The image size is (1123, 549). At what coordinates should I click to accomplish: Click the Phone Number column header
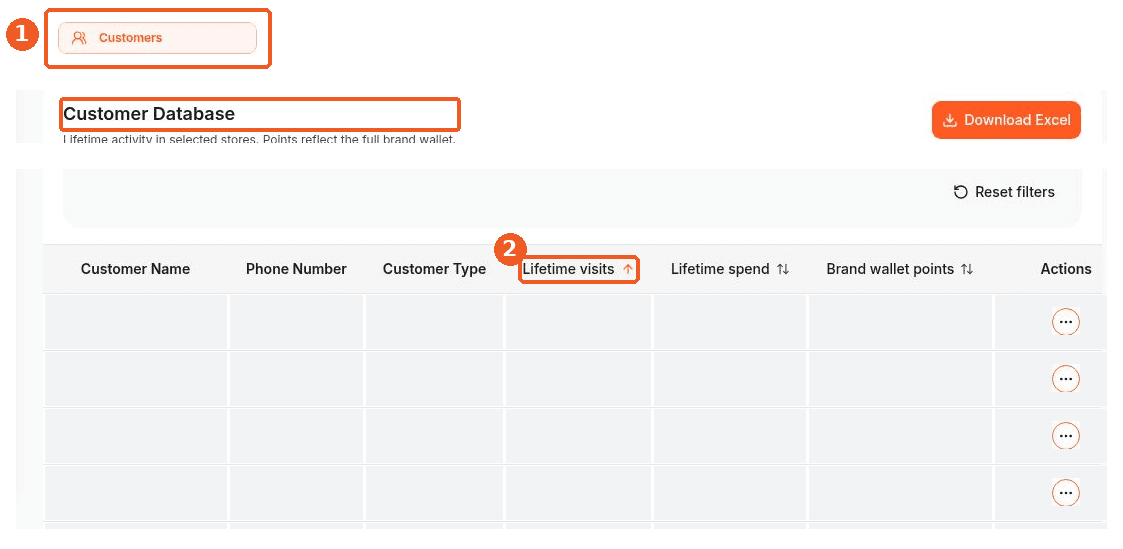pyautogui.click(x=296, y=269)
